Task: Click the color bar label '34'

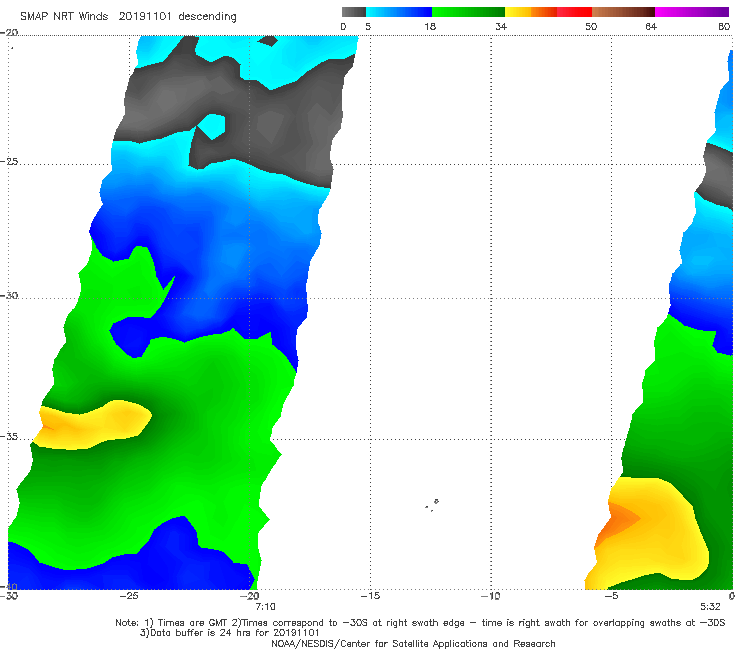Action: (x=501, y=27)
